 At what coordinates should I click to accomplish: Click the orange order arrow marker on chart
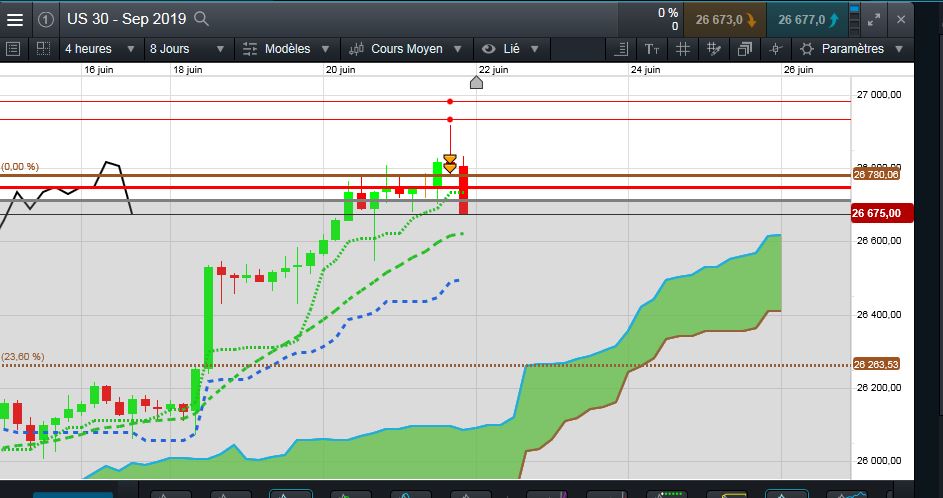coord(450,163)
